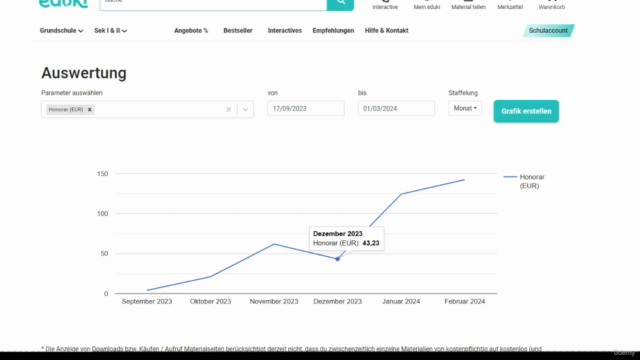640x360 pixels.
Task: Click the eduki logo
Action: coord(63,4)
